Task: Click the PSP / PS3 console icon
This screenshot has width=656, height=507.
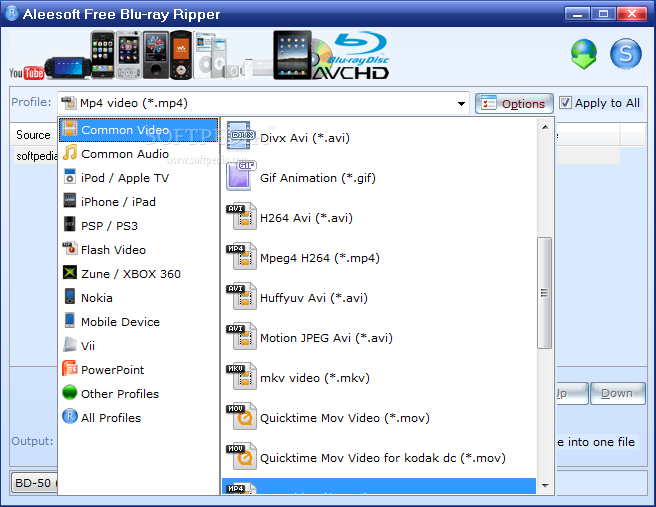Action: pyautogui.click(x=70, y=225)
